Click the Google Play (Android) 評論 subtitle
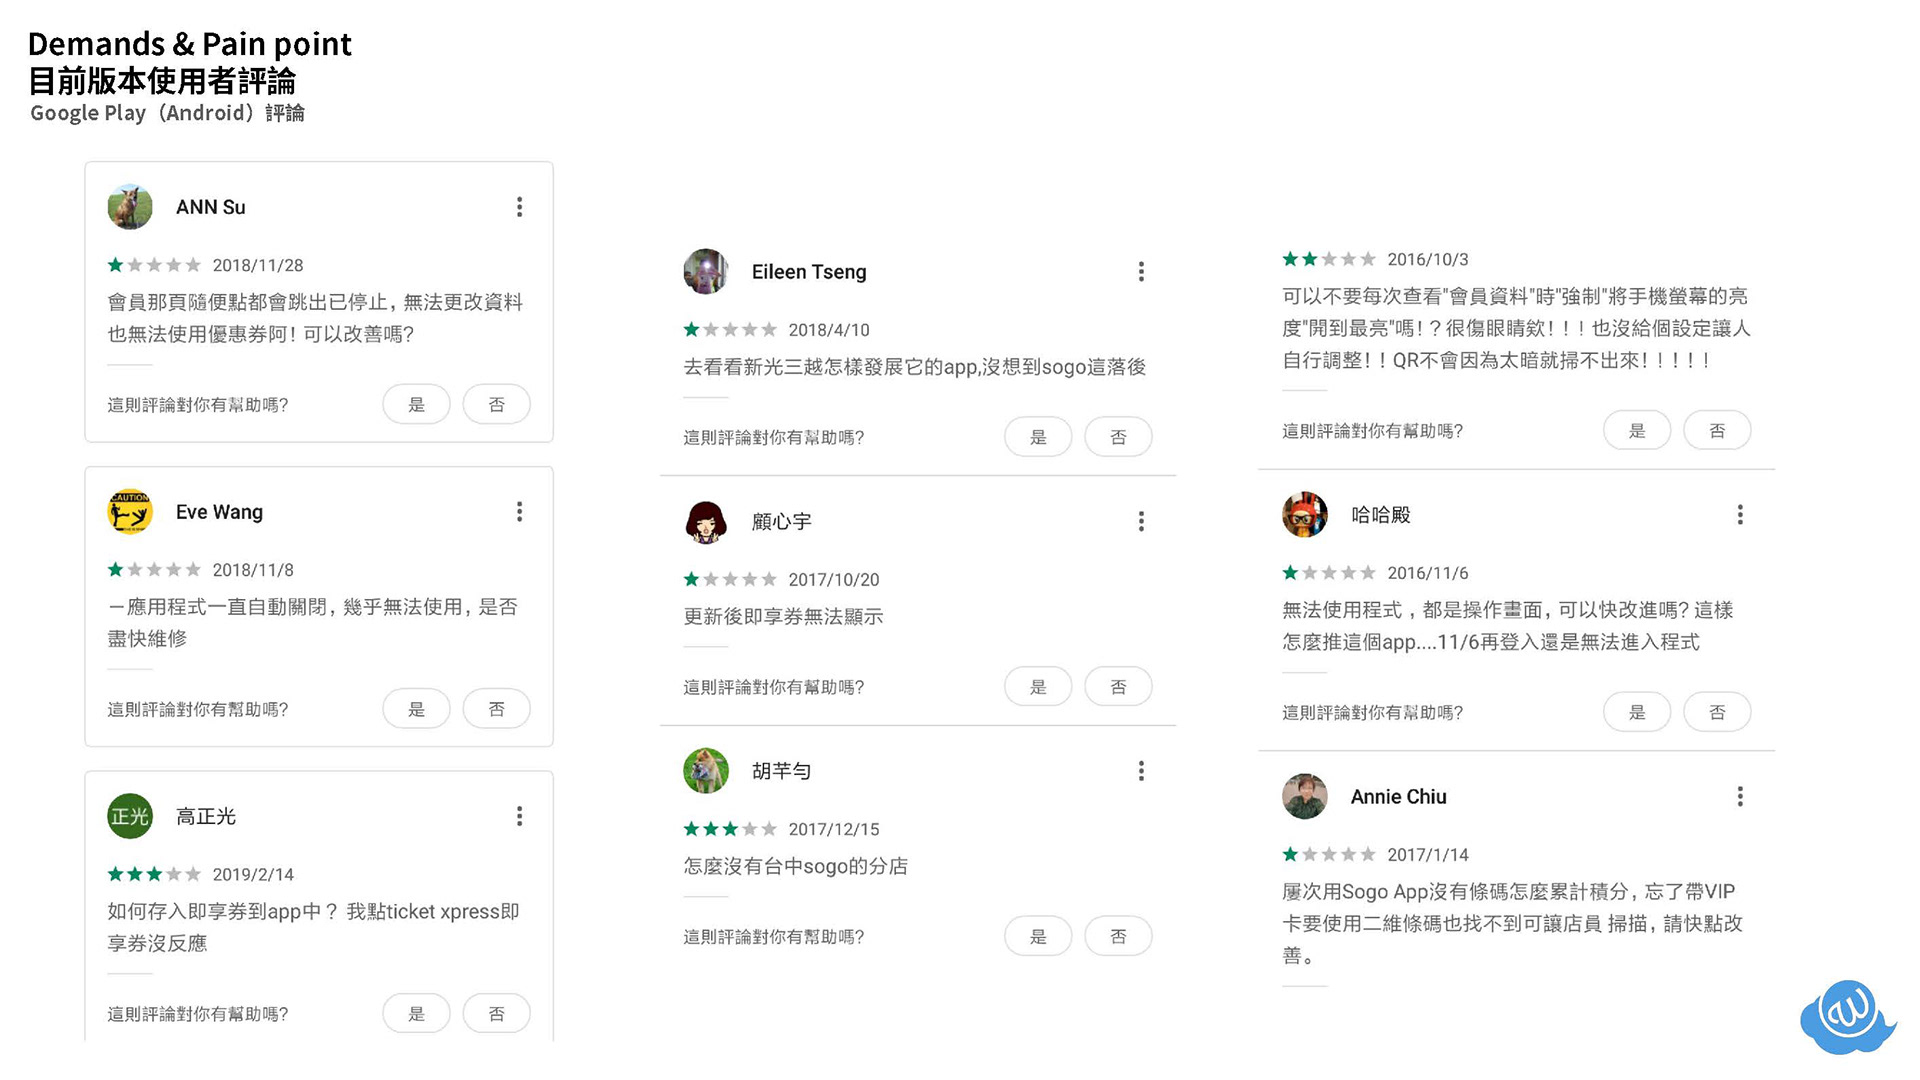 tap(167, 113)
